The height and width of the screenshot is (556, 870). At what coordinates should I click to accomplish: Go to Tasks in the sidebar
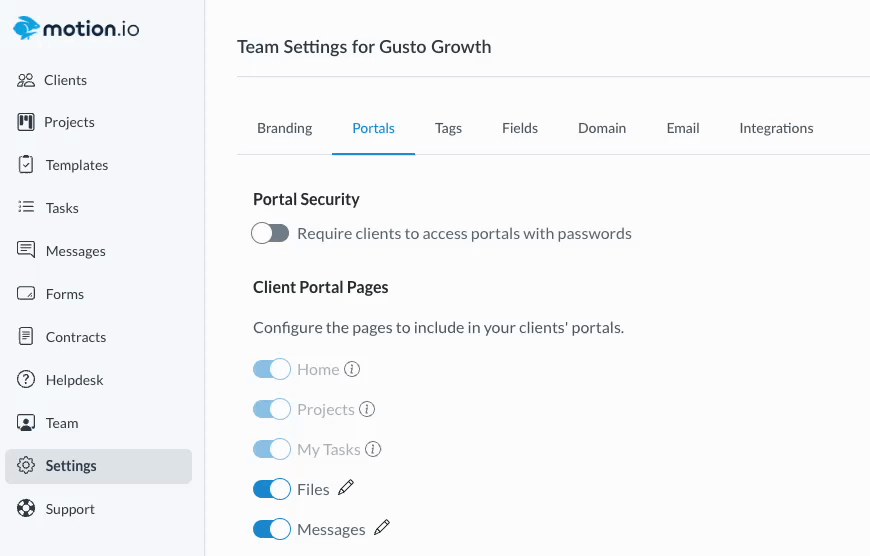(62, 208)
